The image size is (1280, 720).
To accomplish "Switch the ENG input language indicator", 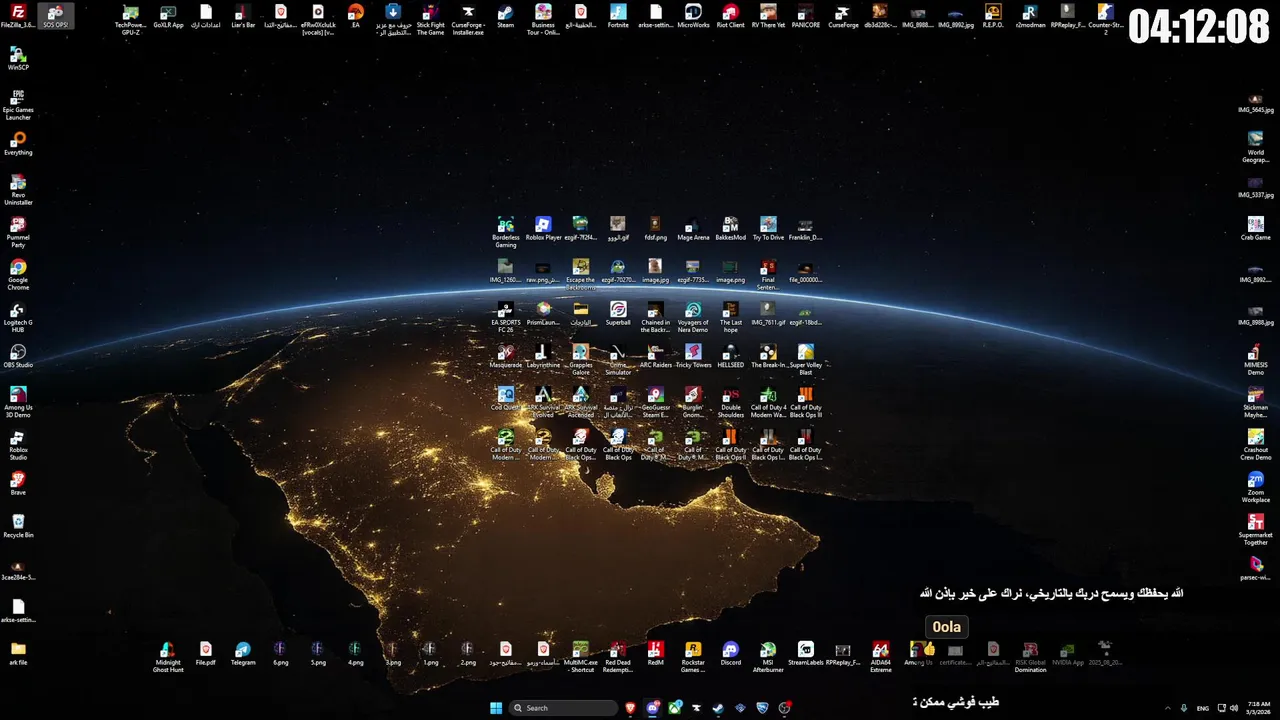I will point(1203,708).
